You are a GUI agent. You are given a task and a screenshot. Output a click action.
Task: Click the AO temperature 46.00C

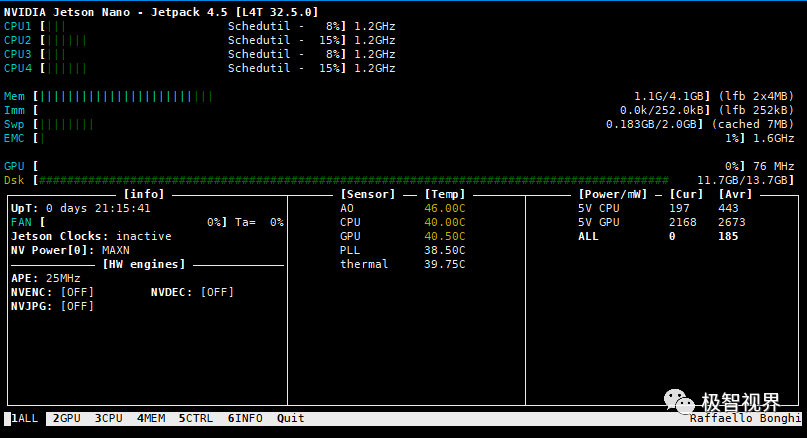coord(445,208)
